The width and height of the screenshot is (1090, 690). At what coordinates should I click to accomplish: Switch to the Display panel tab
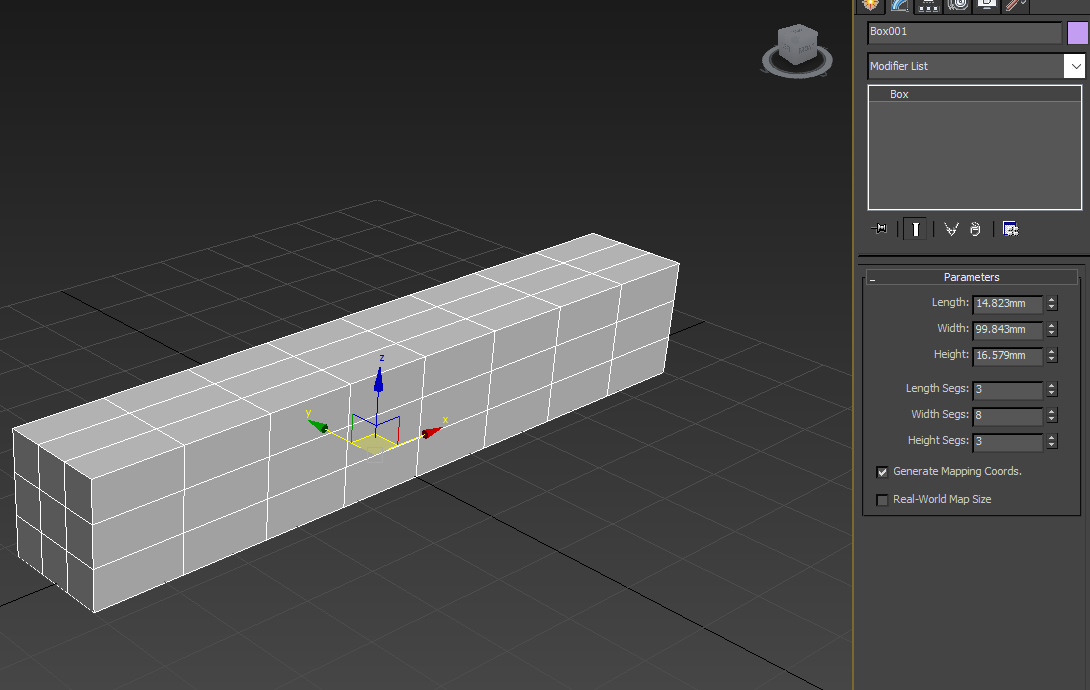tap(986, 6)
